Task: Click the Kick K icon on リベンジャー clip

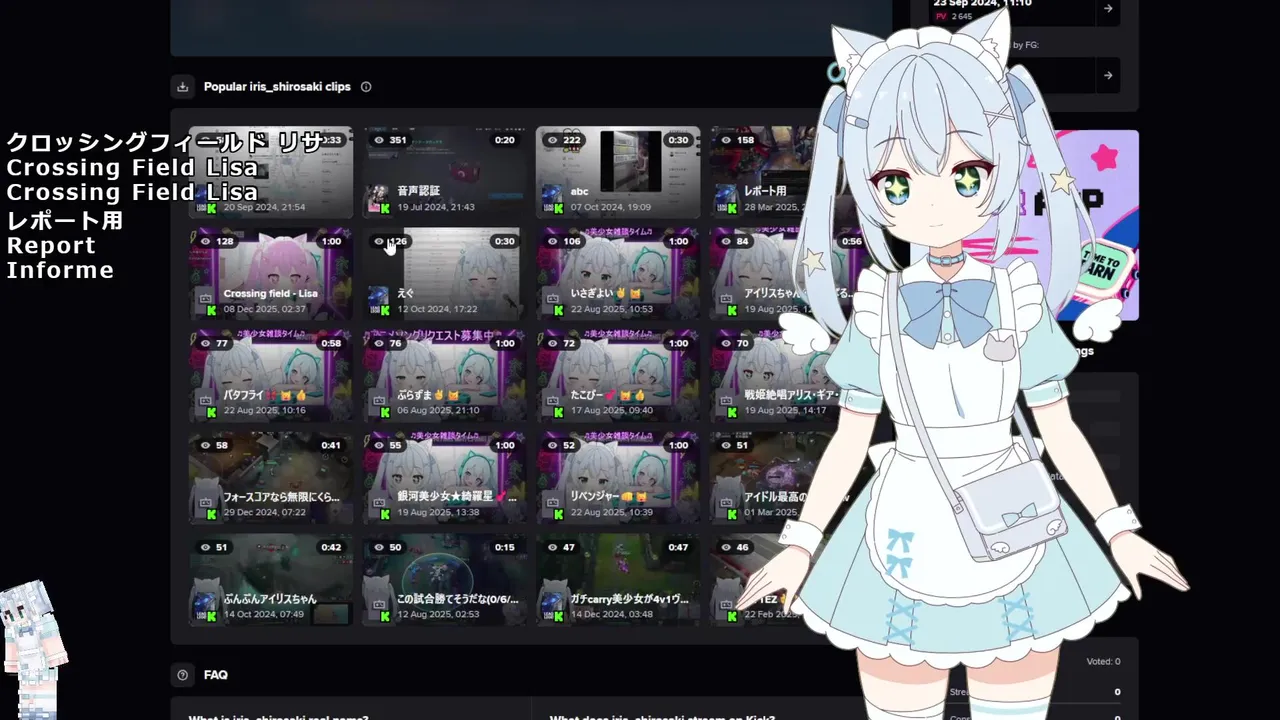Action: click(558, 514)
